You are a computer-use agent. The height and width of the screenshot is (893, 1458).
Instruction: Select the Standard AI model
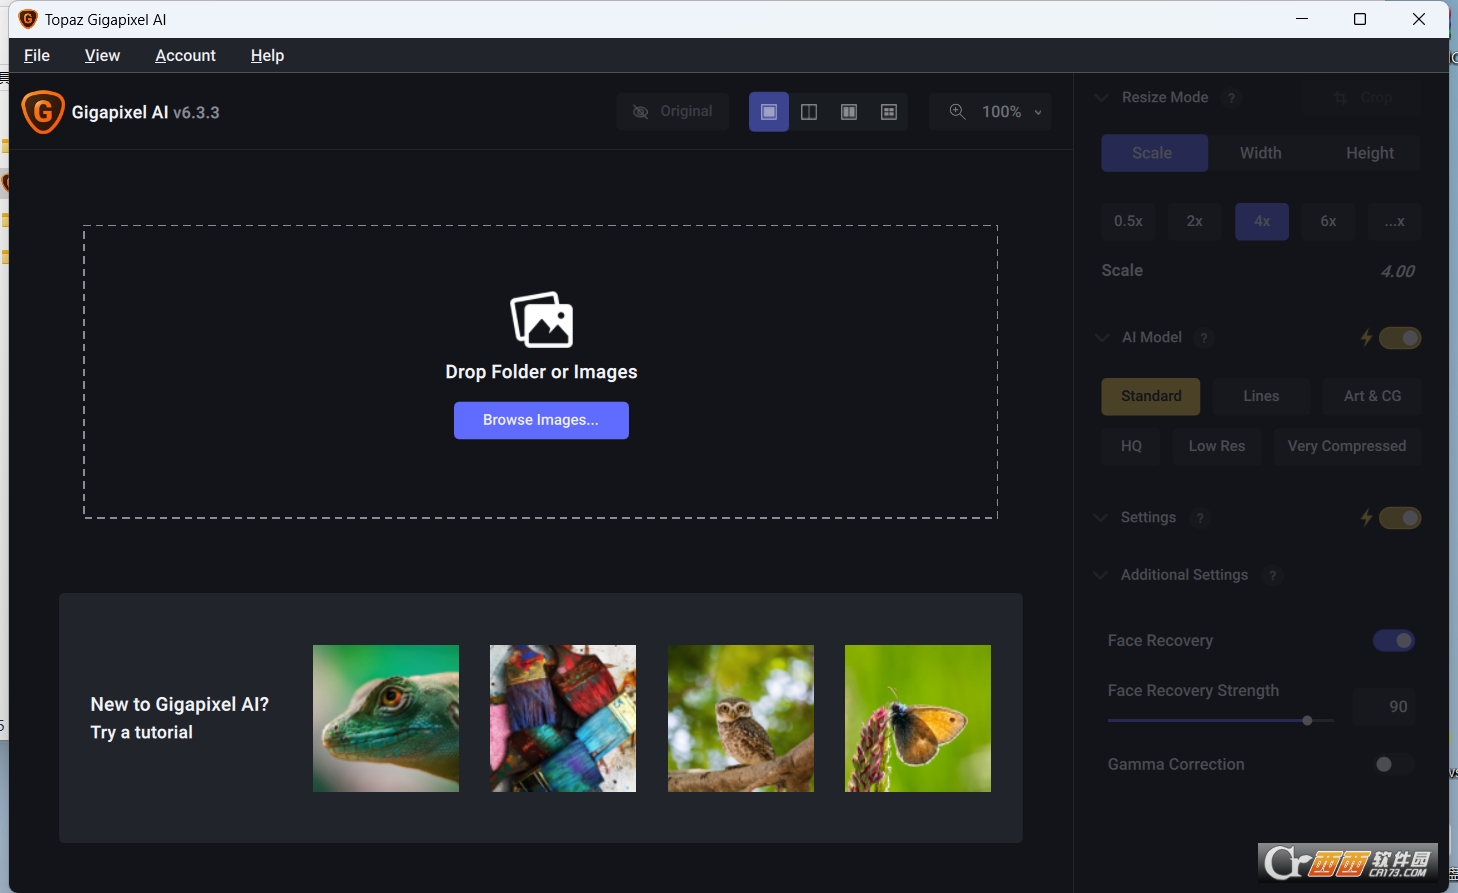1151,396
